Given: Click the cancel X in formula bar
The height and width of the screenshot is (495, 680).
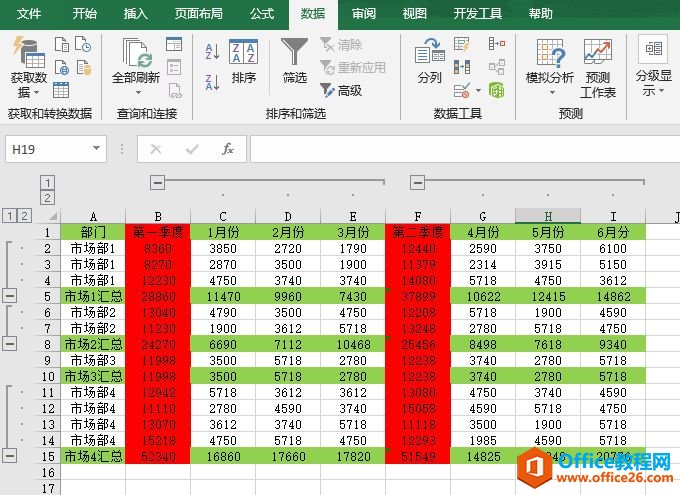Looking at the screenshot, I should click(156, 149).
